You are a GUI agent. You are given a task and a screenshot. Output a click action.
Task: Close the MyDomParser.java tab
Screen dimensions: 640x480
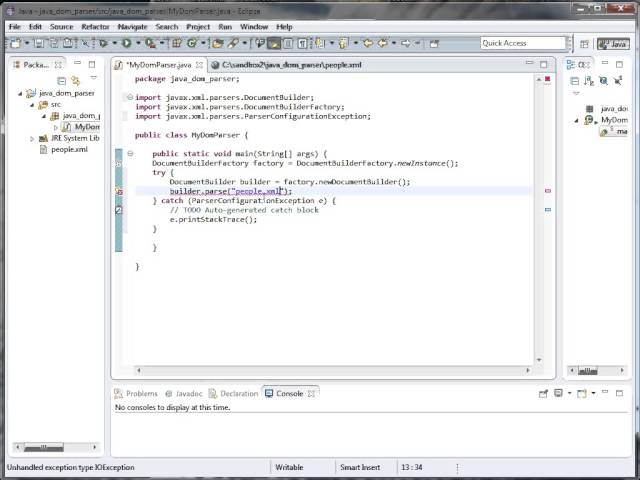(199, 65)
